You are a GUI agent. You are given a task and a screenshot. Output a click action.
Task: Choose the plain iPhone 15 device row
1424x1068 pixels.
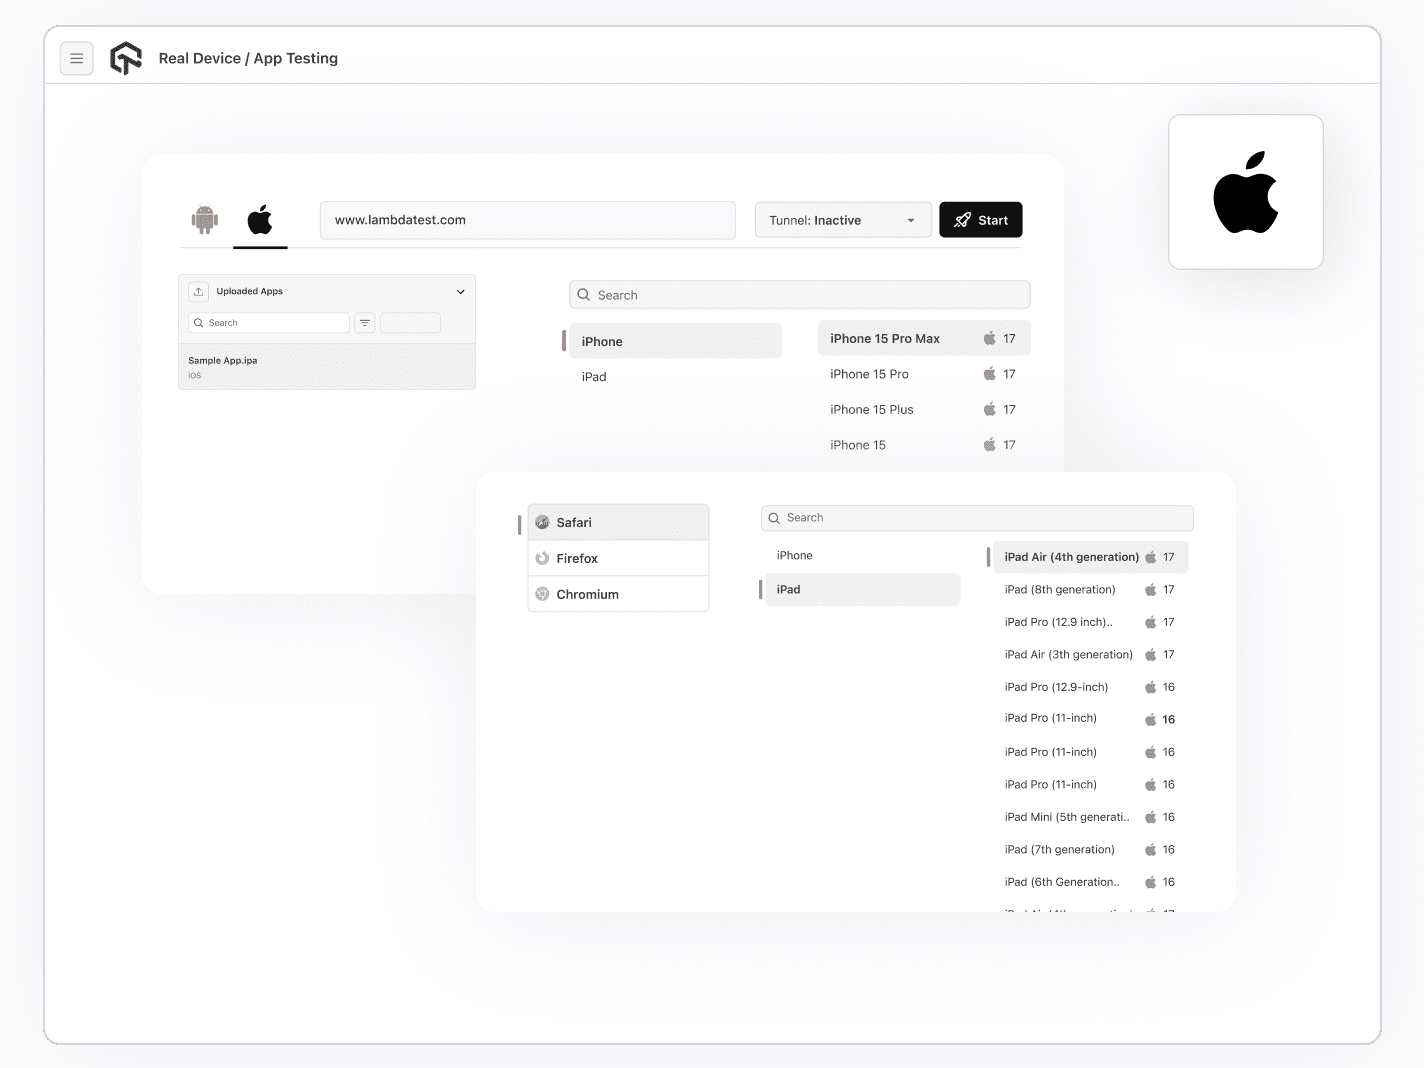924,445
